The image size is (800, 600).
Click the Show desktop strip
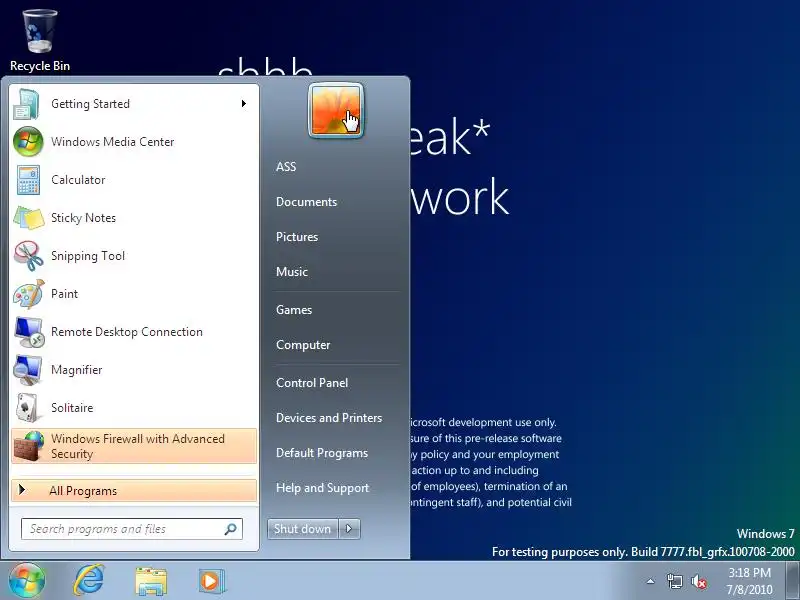792,580
